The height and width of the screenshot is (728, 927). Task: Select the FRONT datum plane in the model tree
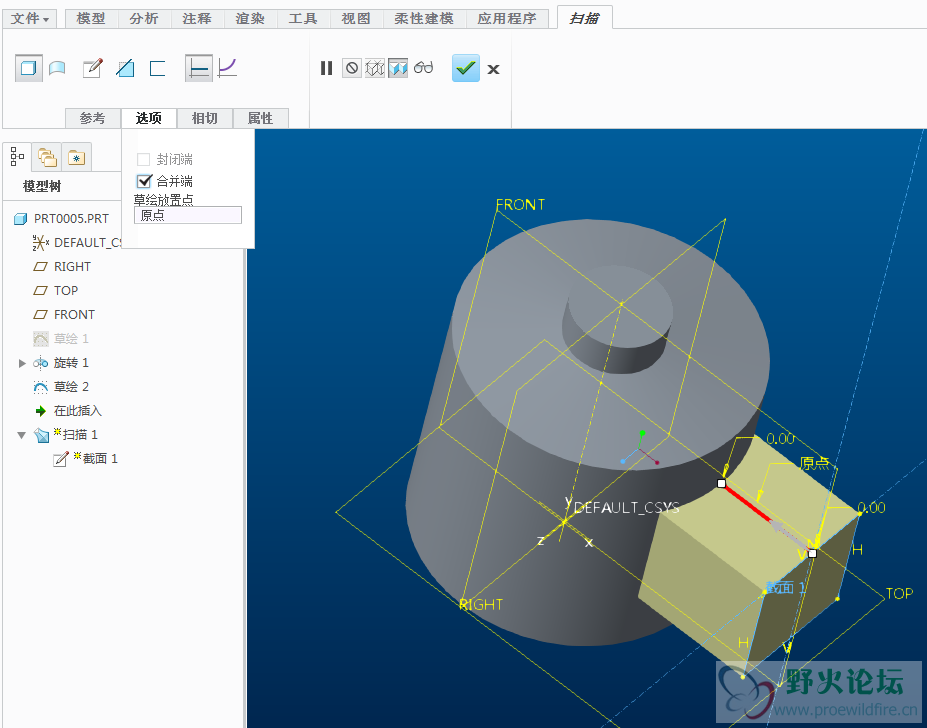[x=64, y=315]
